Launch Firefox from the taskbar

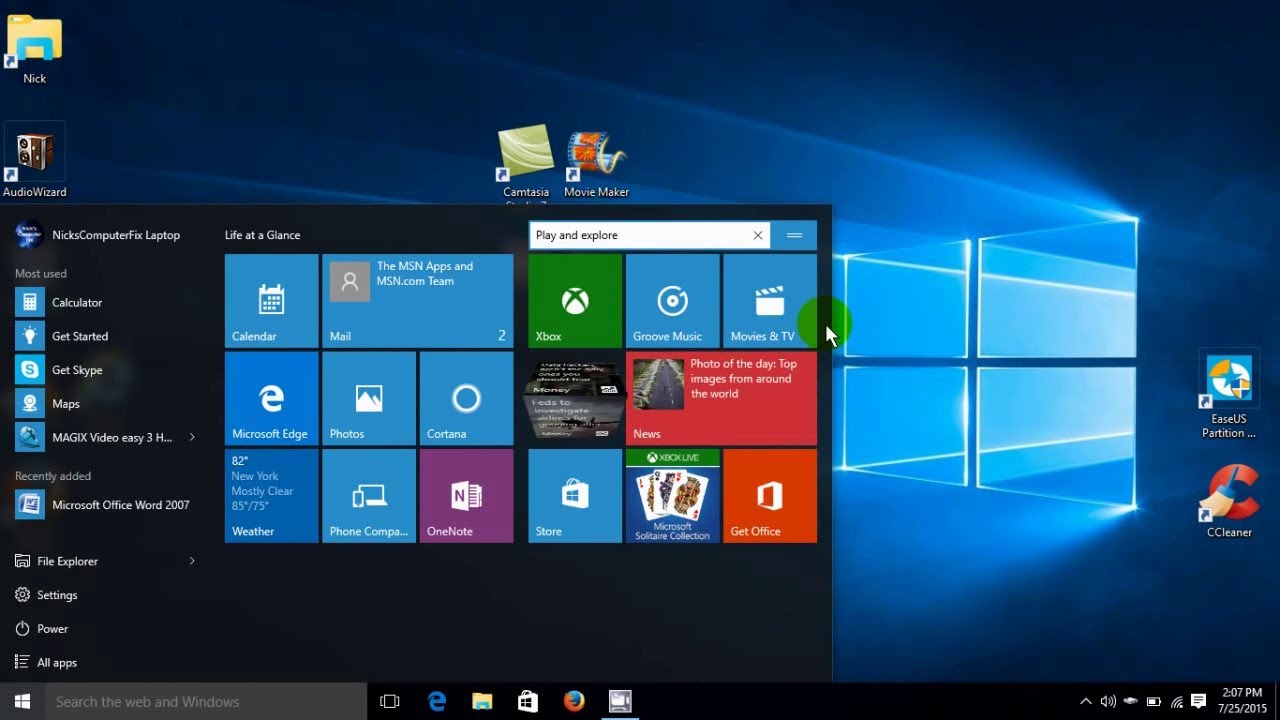tap(574, 701)
